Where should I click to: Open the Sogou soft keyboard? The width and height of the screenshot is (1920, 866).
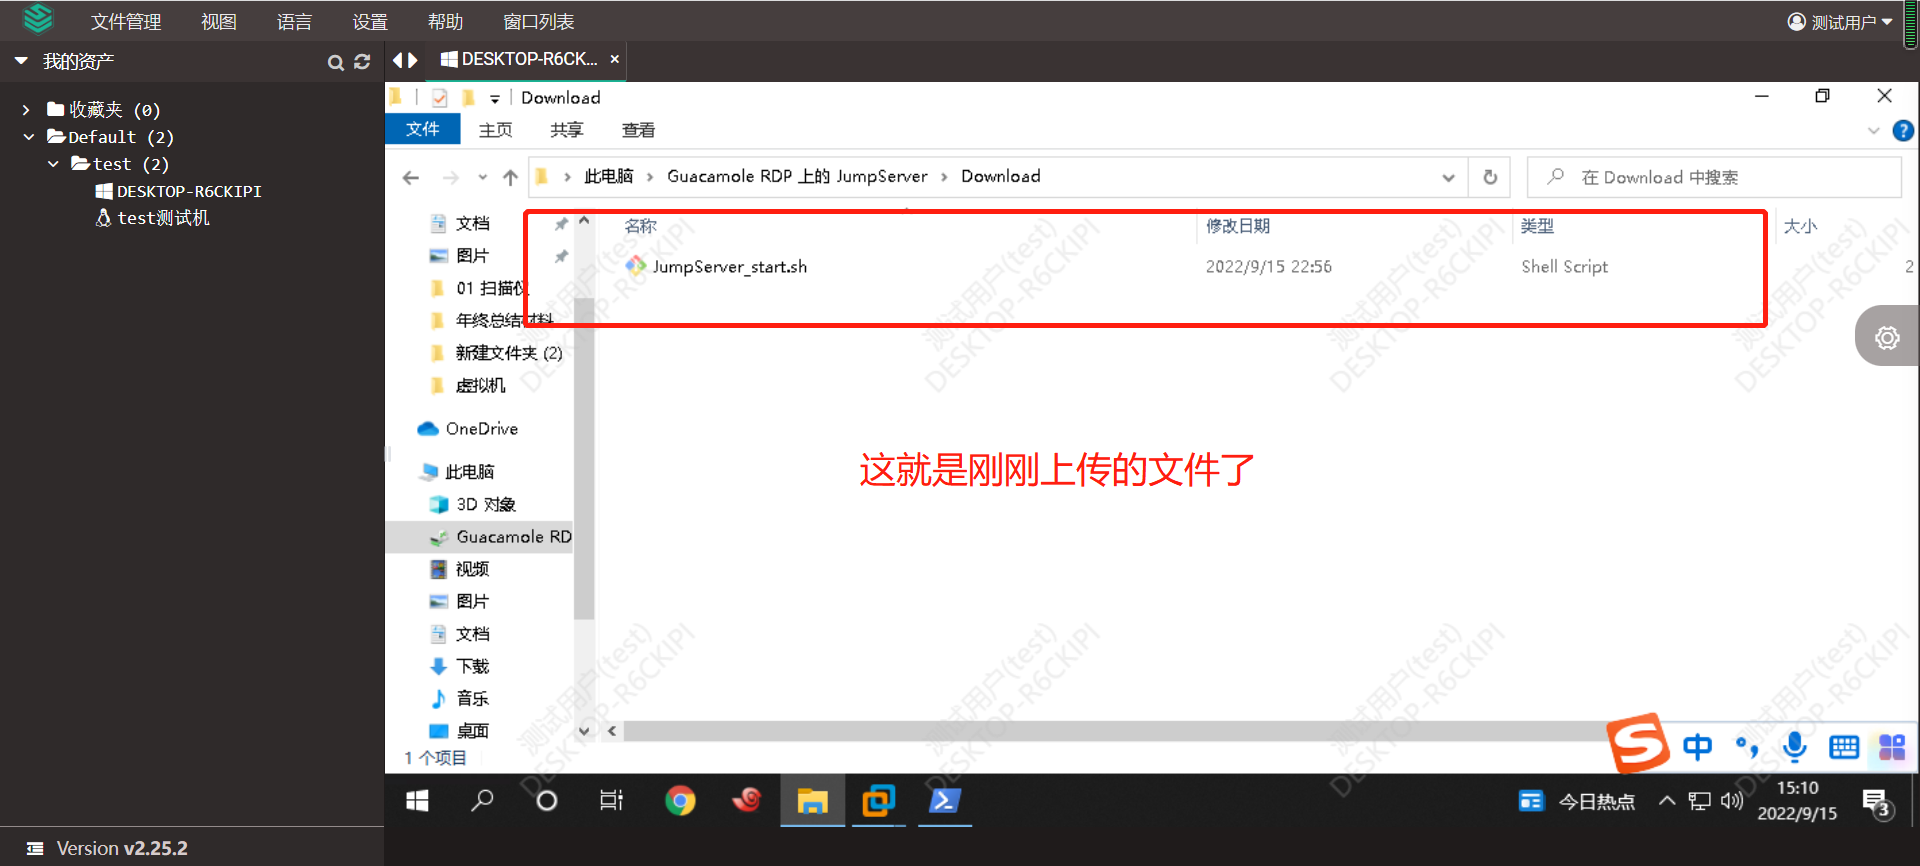pos(1844,747)
